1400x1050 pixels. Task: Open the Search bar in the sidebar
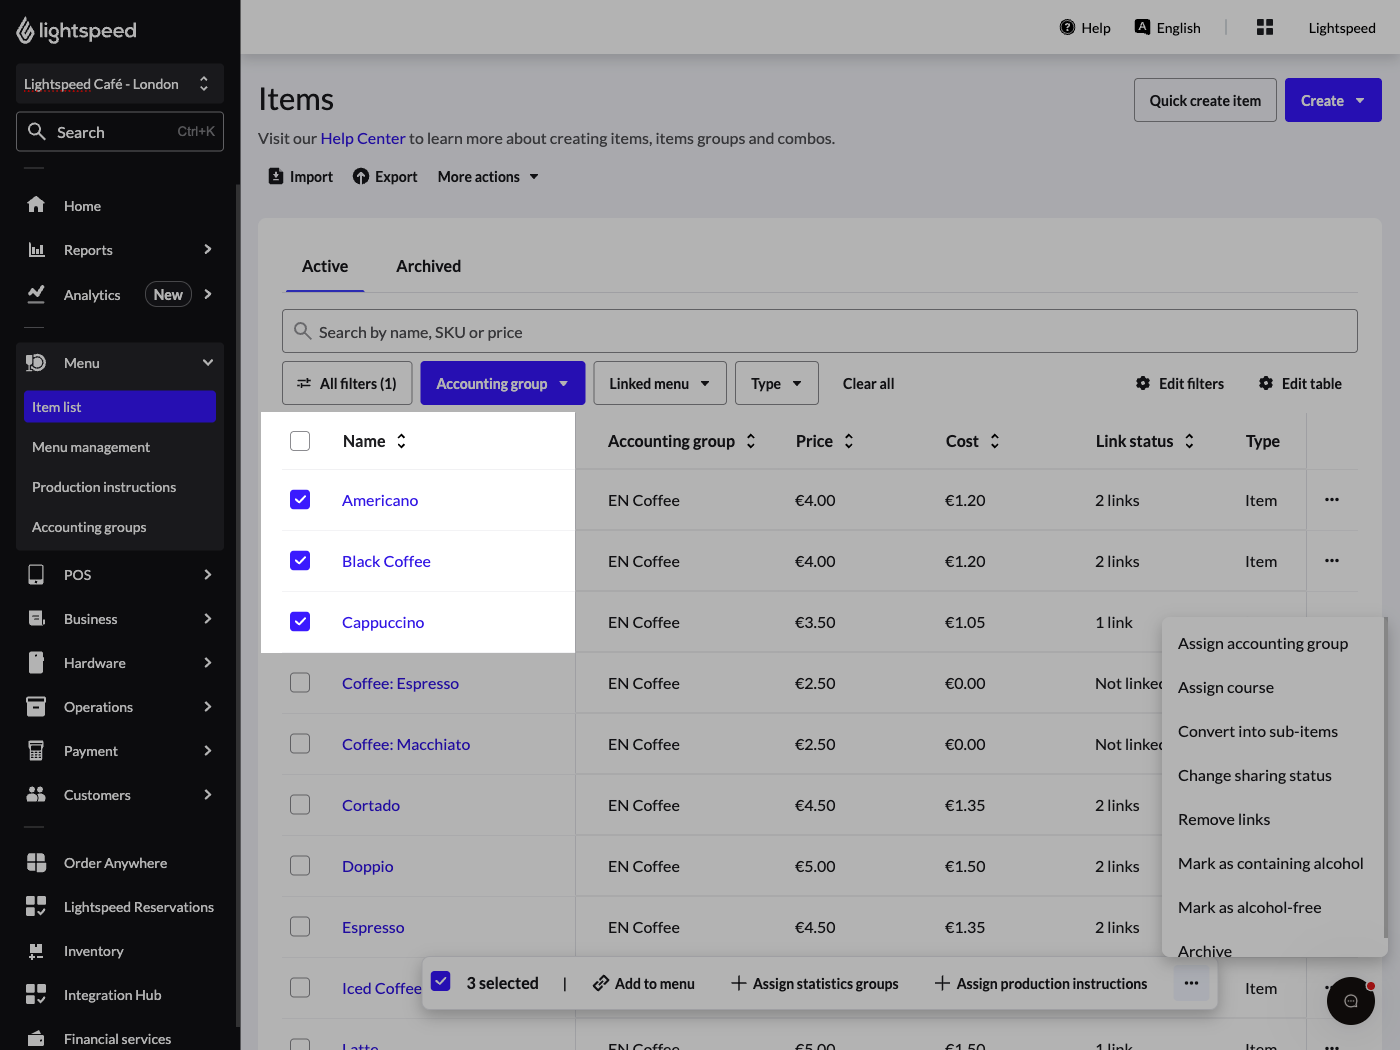click(x=119, y=131)
